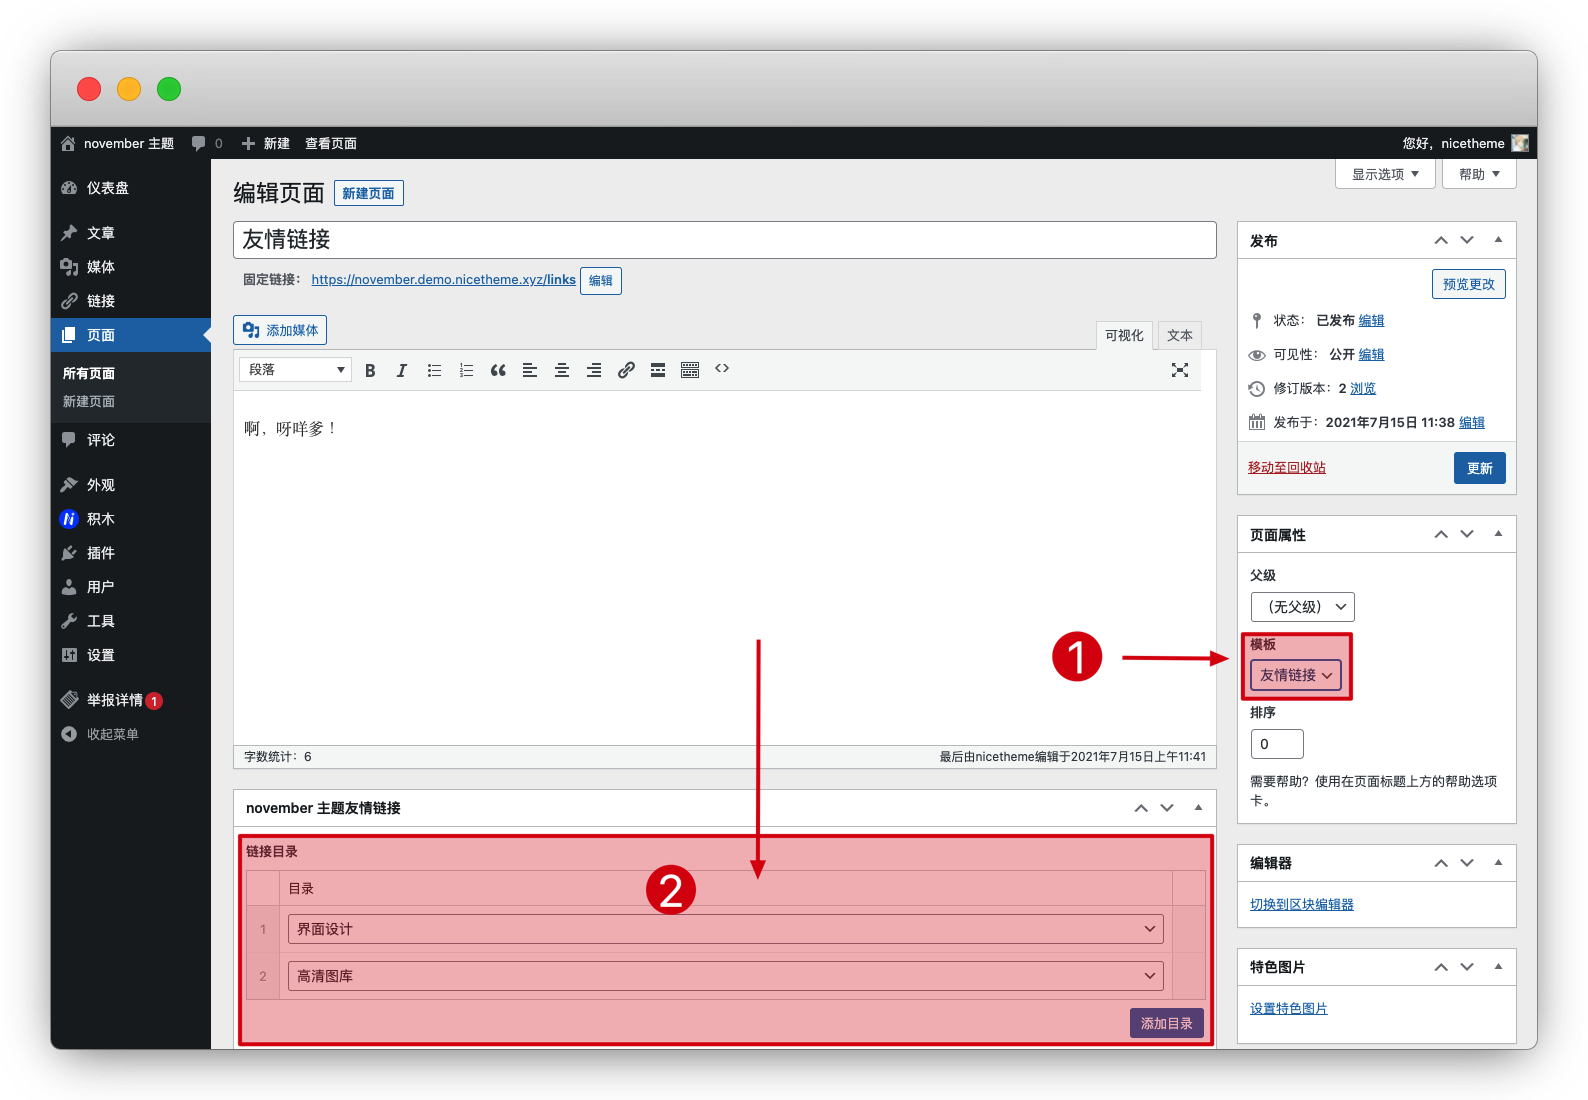Screen dimensions: 1588x1100
Task: Open the permalink november.demo.nicetheme.xyz/links
Action: click(x=443, y=279)
